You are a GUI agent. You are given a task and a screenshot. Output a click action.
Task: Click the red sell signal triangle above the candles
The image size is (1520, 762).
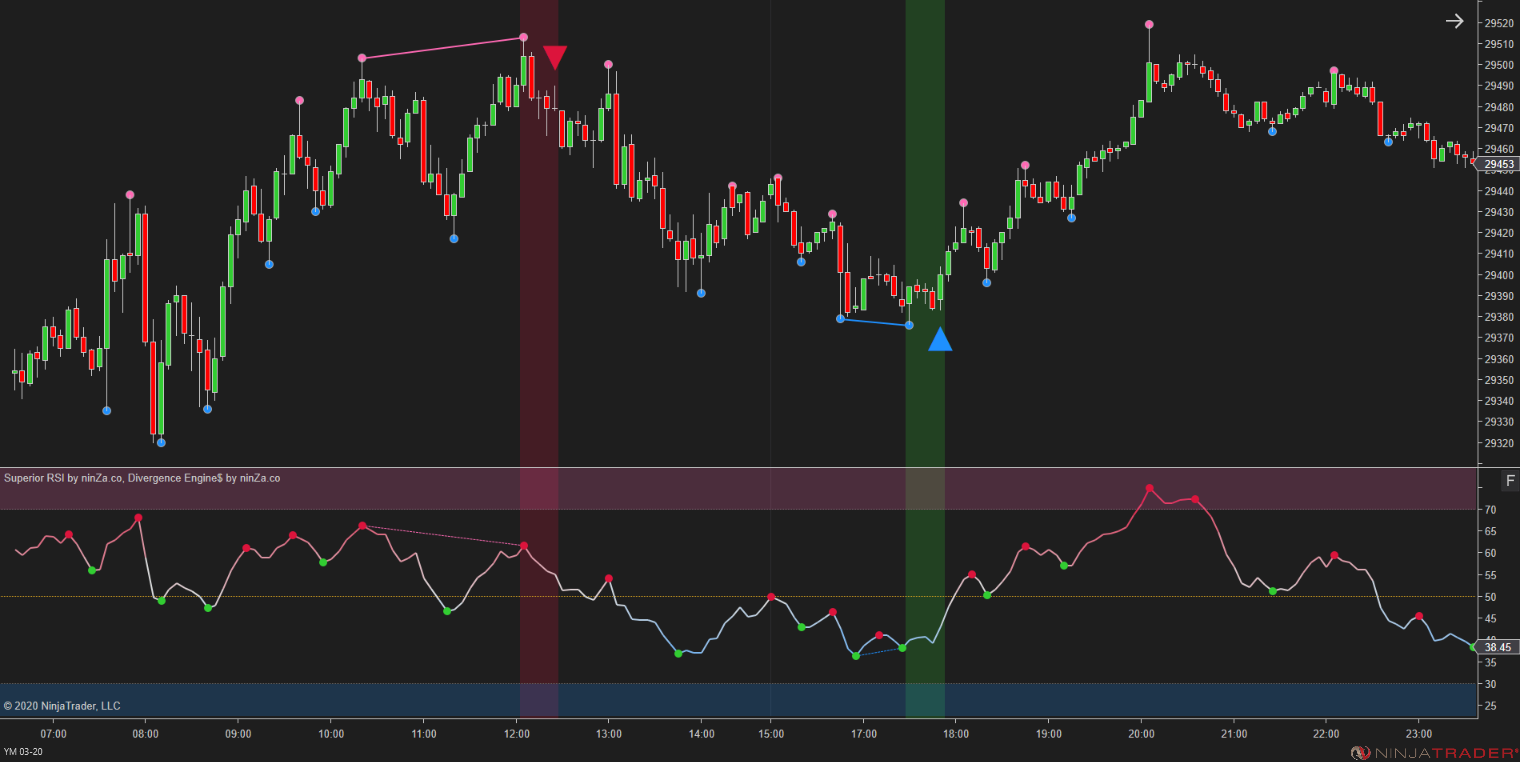[556, 57]
